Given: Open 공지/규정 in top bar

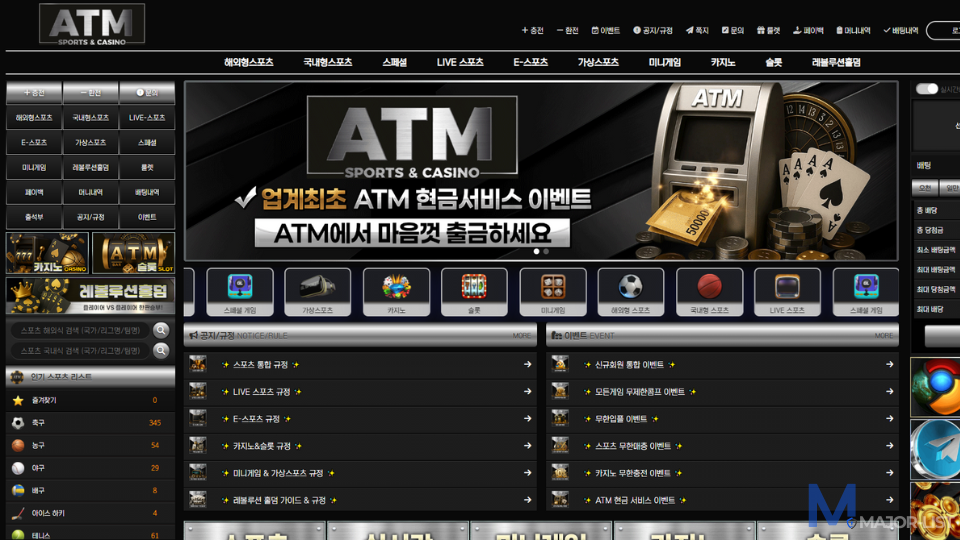Looking at the screenshot, I should (653, 30).
